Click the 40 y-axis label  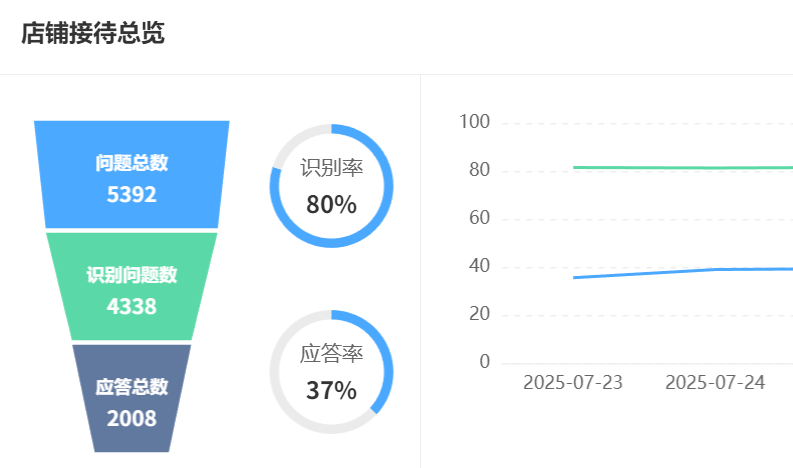pyautogui.click(x=479, y=266)
